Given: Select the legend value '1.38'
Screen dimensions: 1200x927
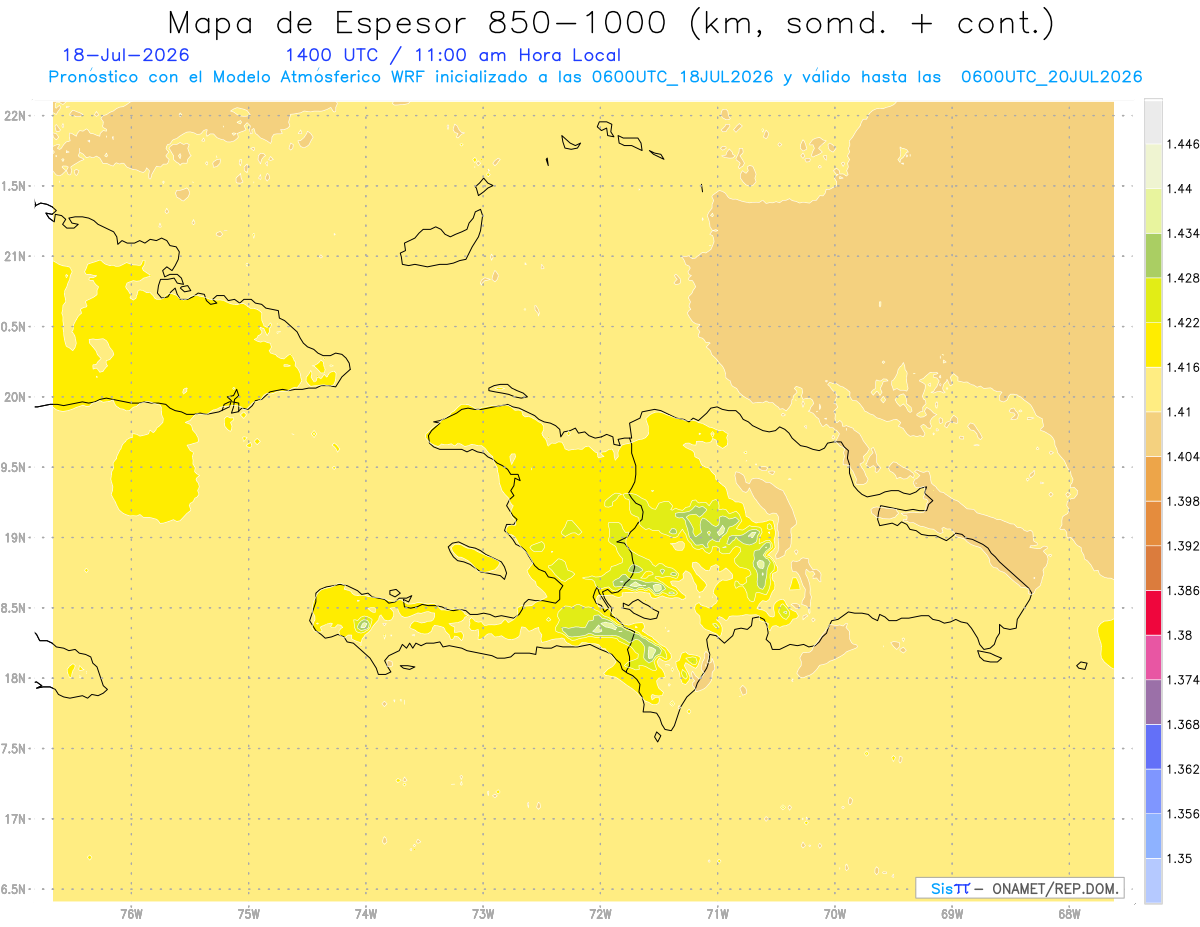Looking at the screenshot, I should click(x=1179, y=635).
